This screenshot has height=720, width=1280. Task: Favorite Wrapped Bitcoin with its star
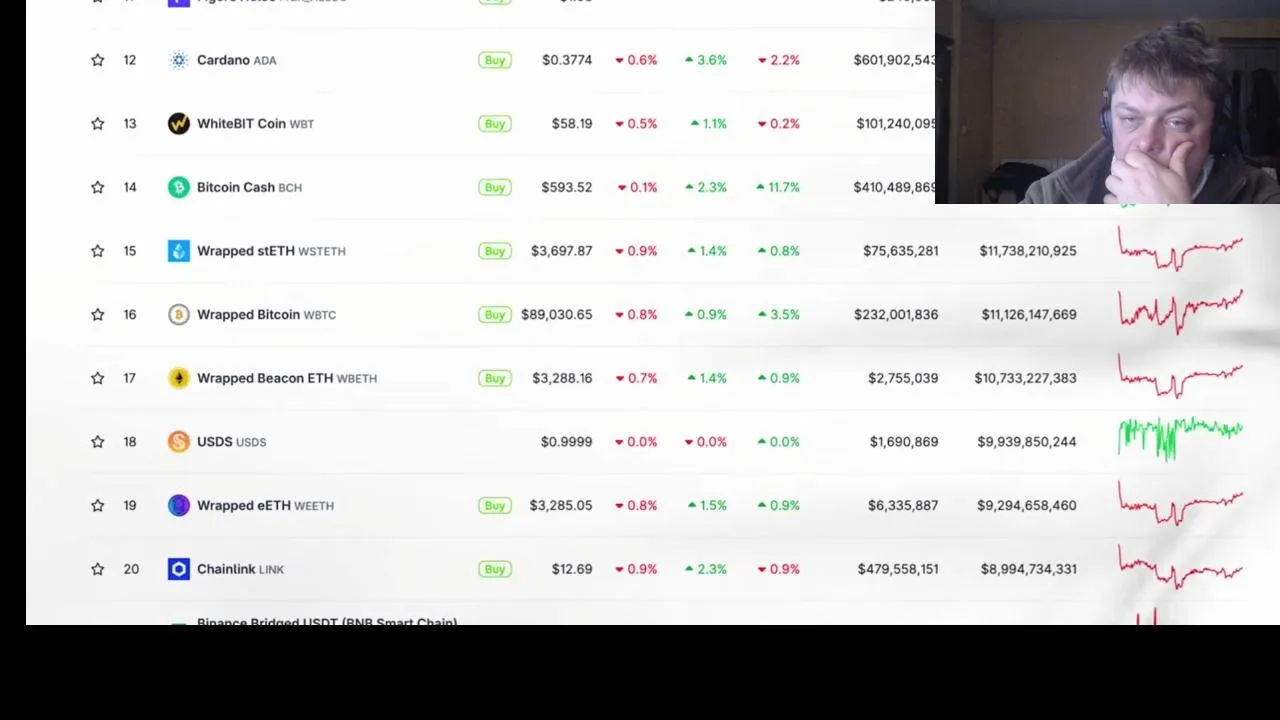tap(97, 314)
